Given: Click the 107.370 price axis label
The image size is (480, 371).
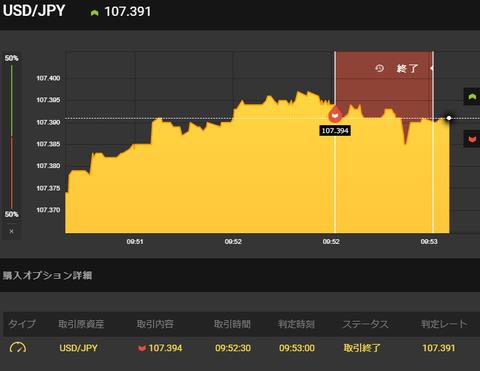Looking at the screenshot, I should (x=48, y=210).
